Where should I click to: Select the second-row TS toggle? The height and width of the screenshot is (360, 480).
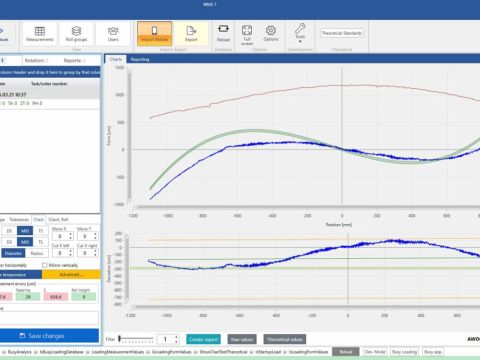[x=41, y=242]
